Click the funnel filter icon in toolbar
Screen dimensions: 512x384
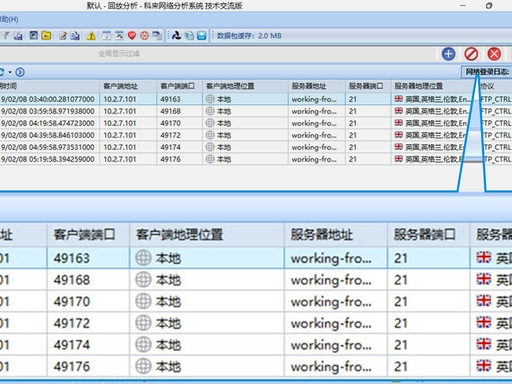(6, 35)
